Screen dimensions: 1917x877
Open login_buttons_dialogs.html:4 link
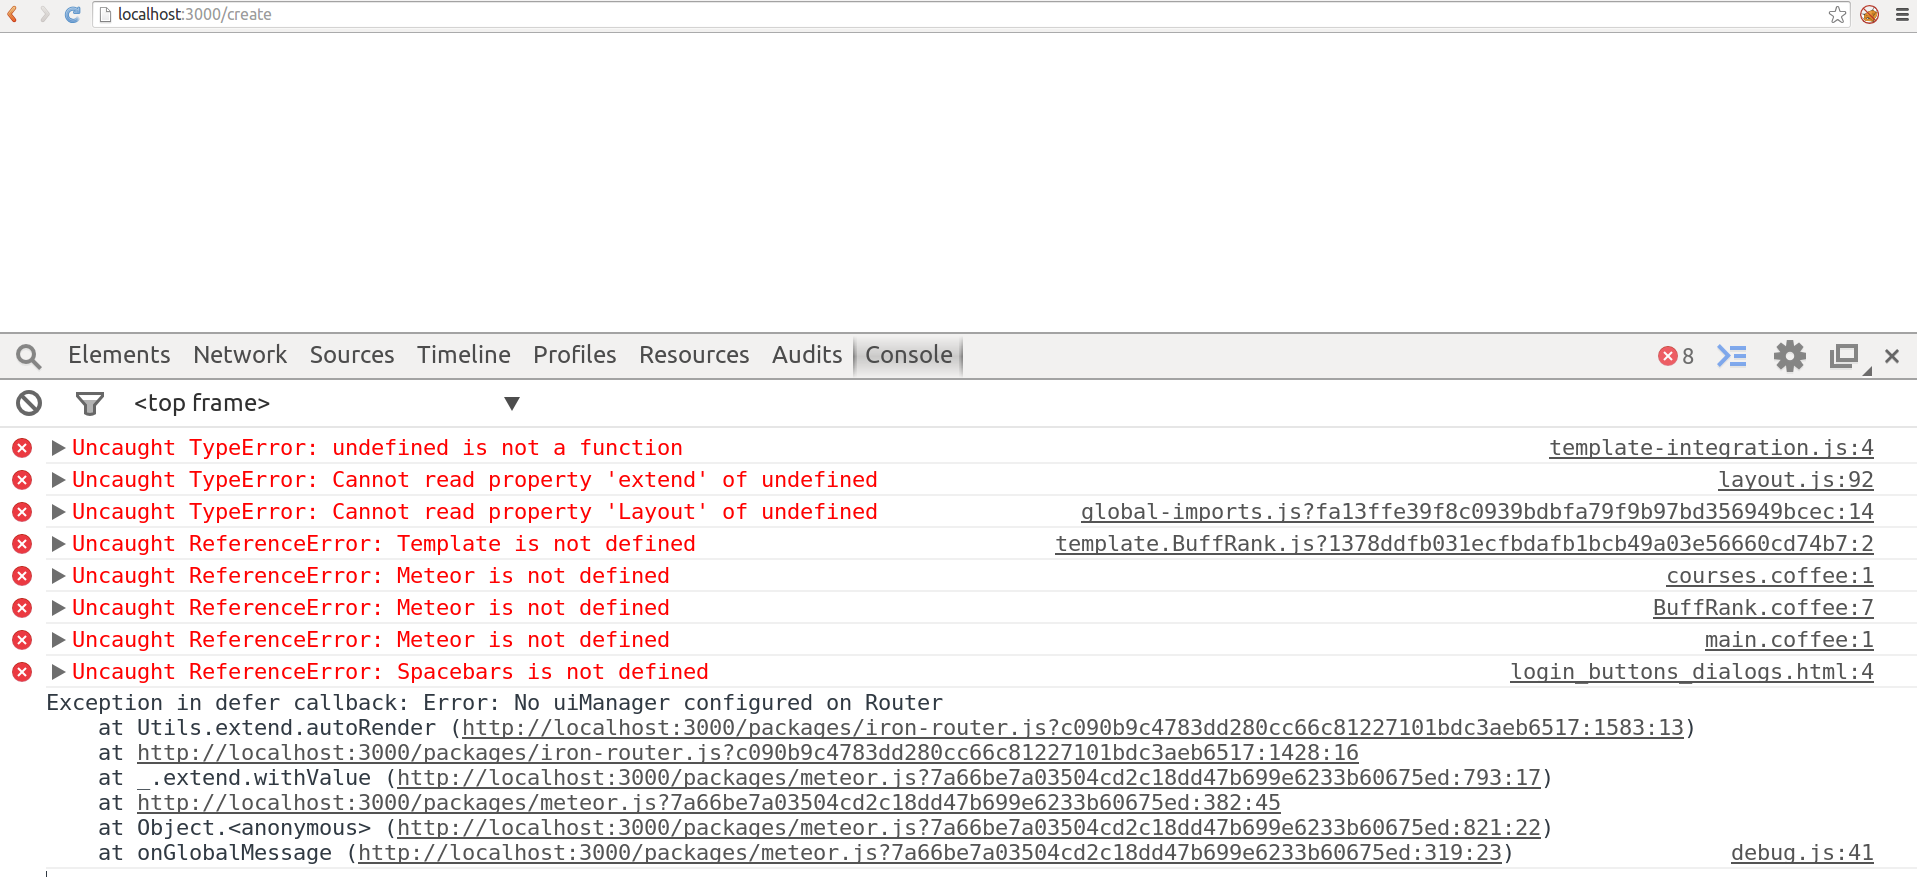pos(1692,672)
